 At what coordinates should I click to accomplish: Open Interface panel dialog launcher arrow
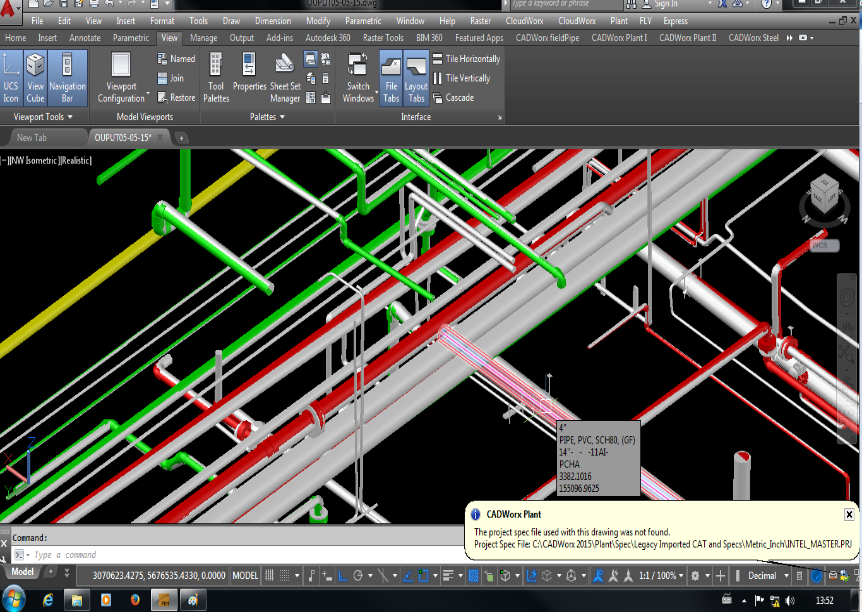pos(500,117)
